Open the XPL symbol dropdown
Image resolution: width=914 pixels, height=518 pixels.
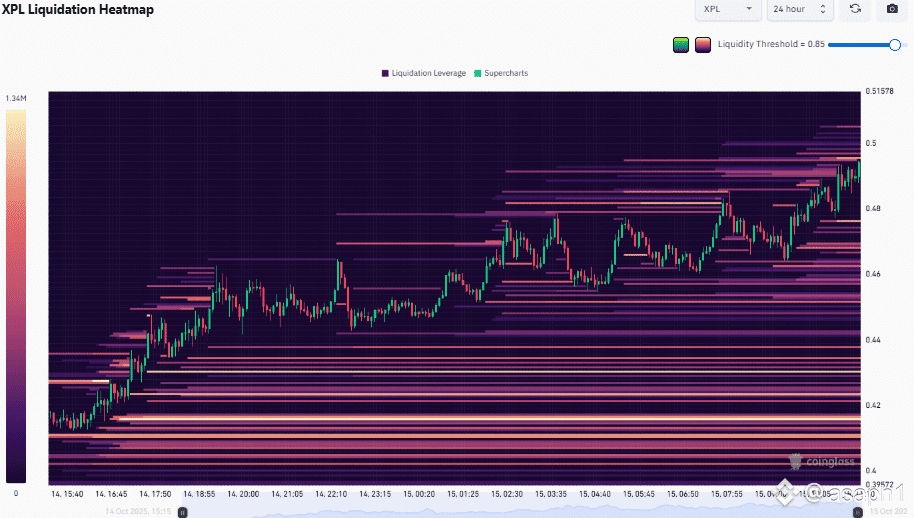click(728, 9)
